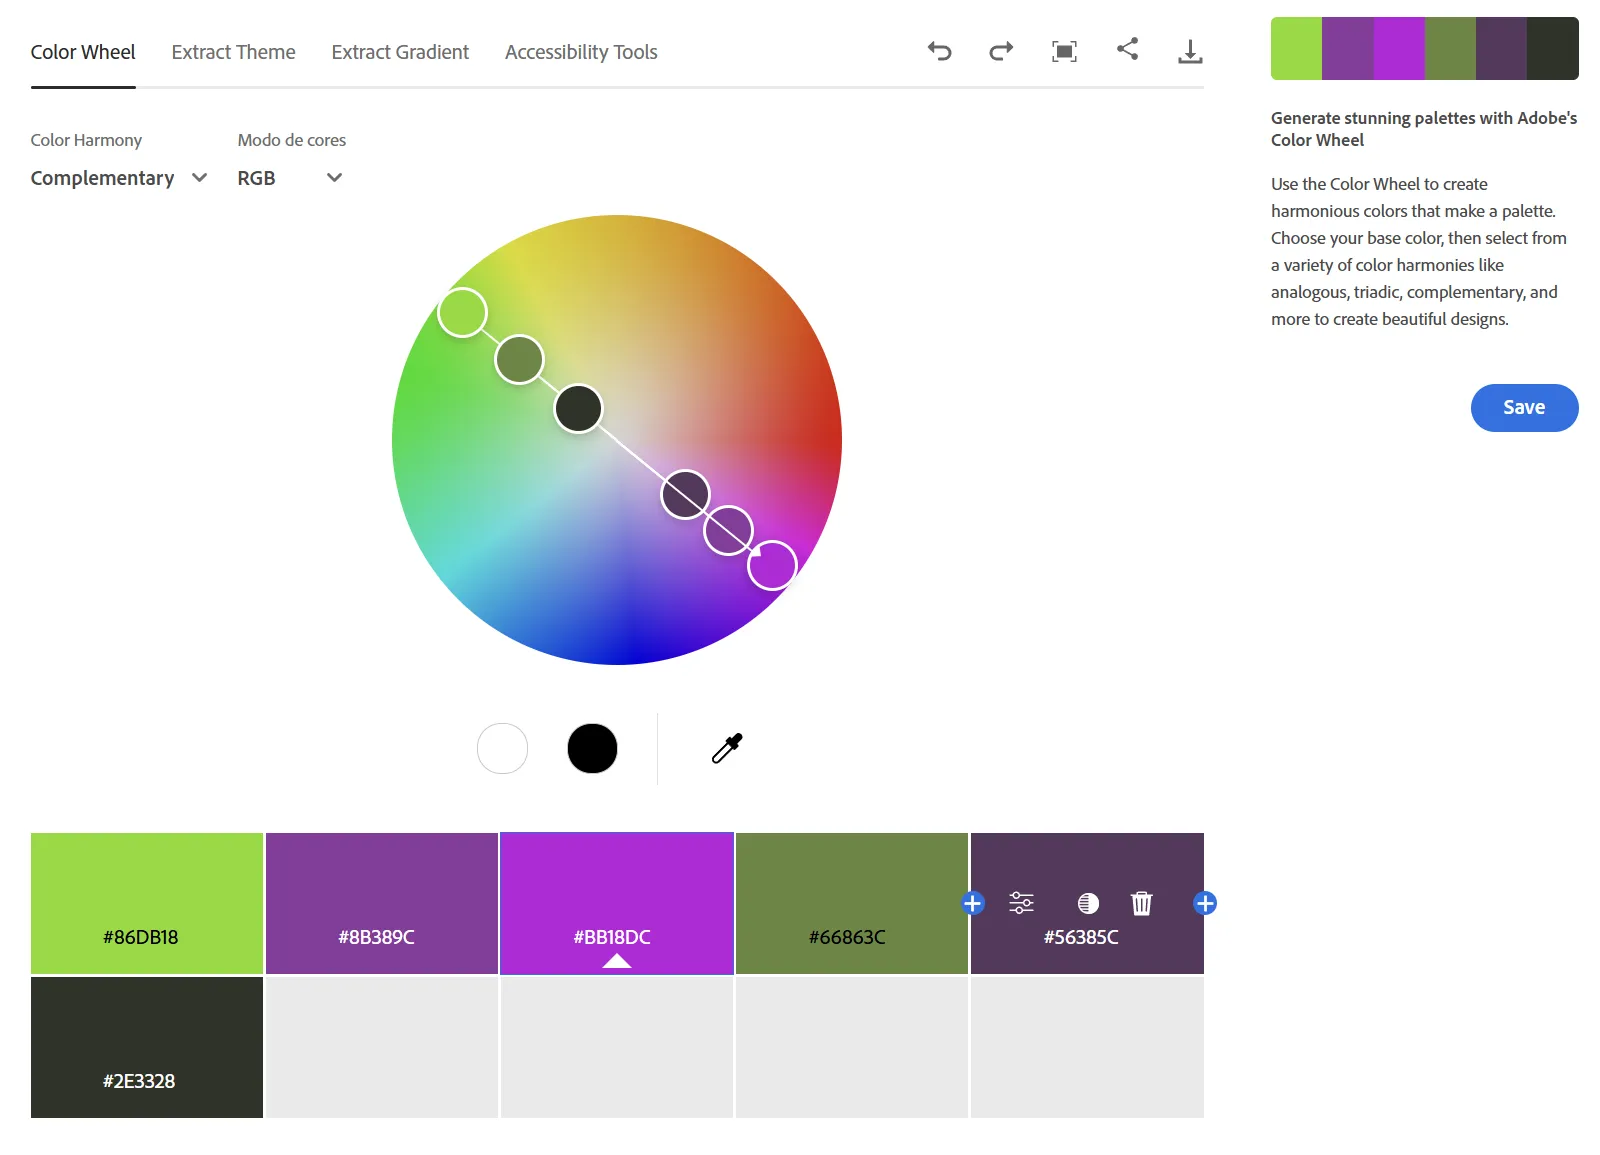The width and height of the screenshot is (1600, 1155).
Task: Show shades of the #56385C swatch
Action: pyautogui.click(x=1088, y=903)
